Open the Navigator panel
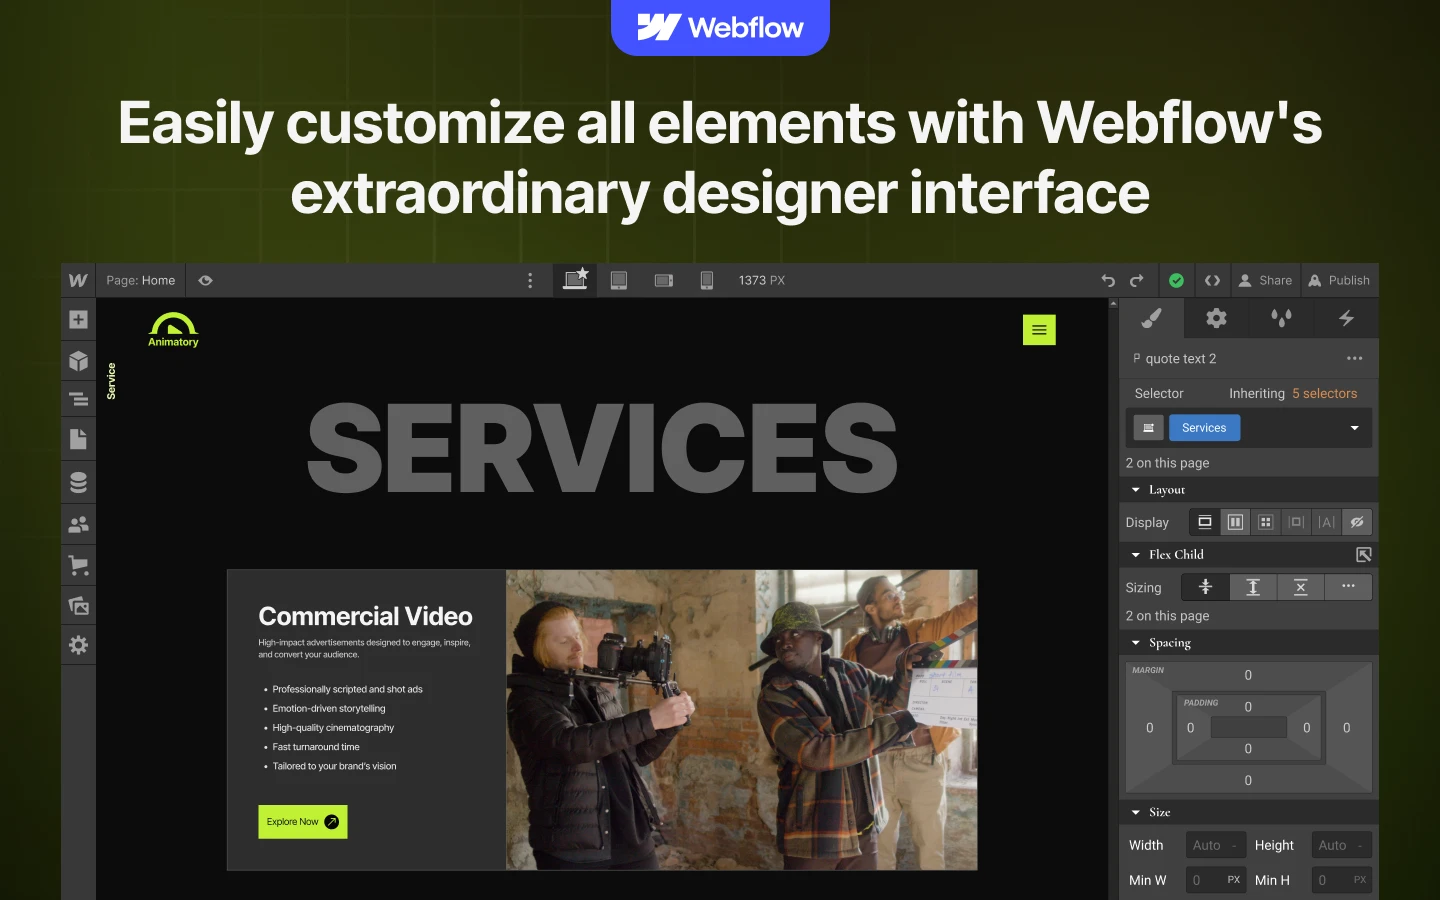 point(79,400)
